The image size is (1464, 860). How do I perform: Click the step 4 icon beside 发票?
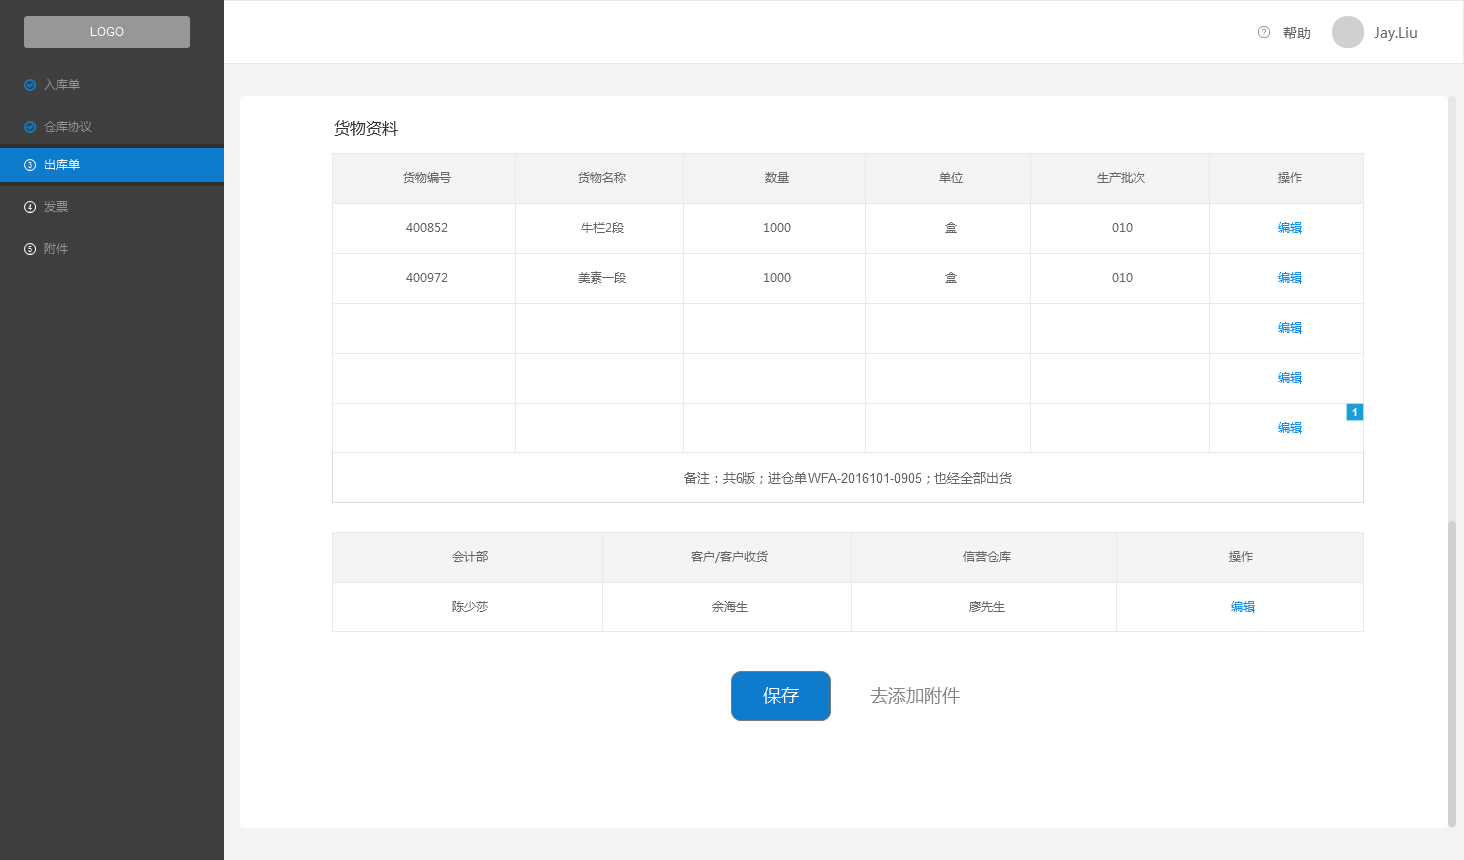point(30,207)
